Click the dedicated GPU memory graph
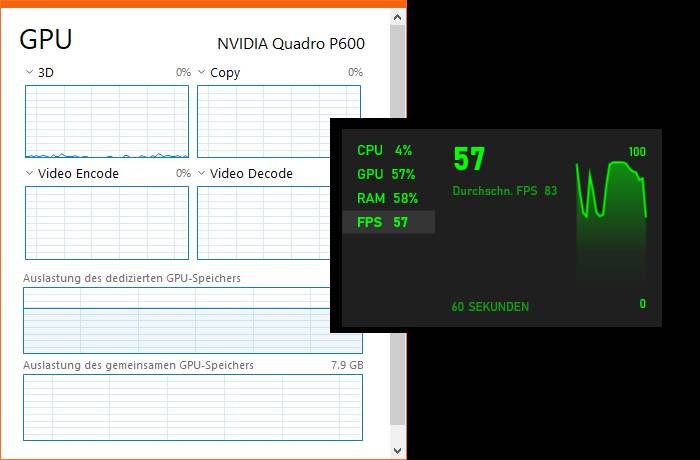This screenshot has width=700, height=460. point(177,320)
